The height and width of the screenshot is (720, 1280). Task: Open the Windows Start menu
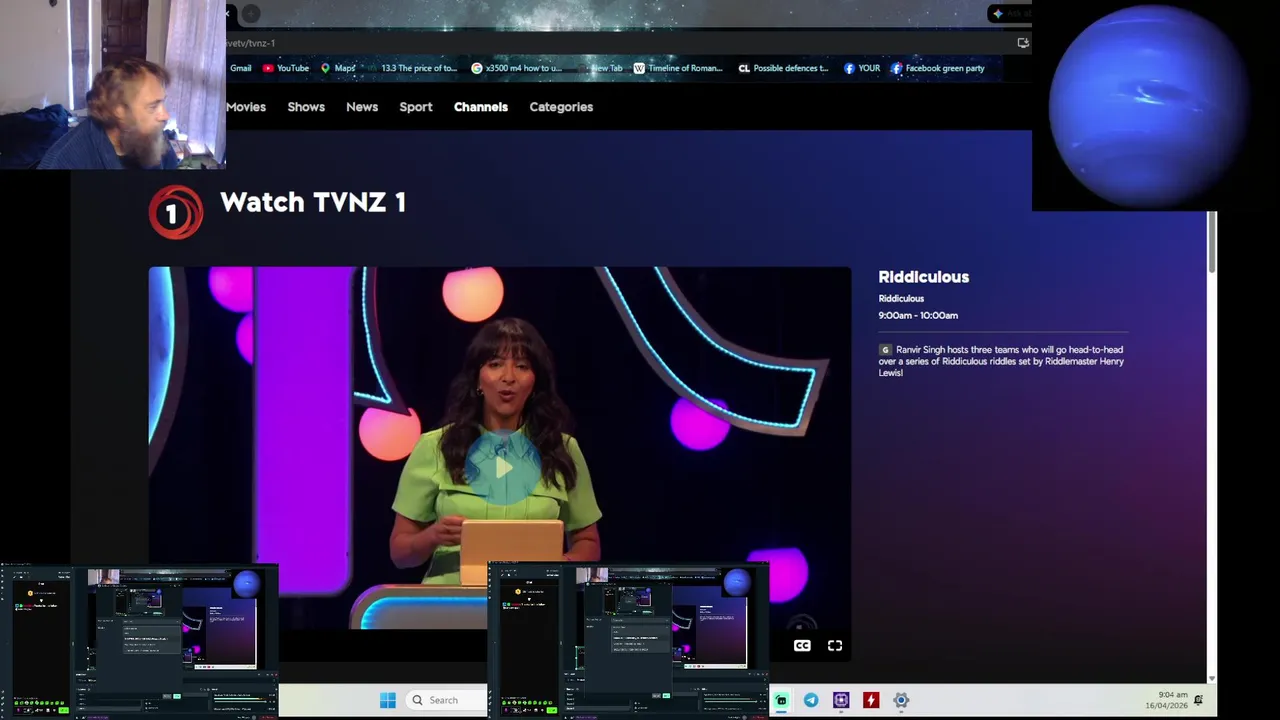(388, 700)
